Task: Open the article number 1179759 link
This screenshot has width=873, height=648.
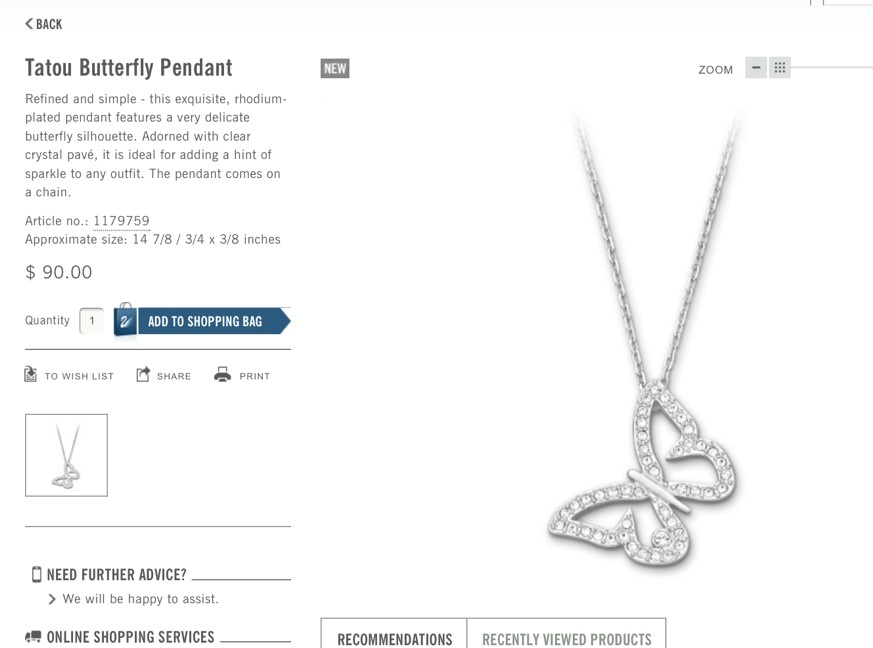Action: [121, 221]
